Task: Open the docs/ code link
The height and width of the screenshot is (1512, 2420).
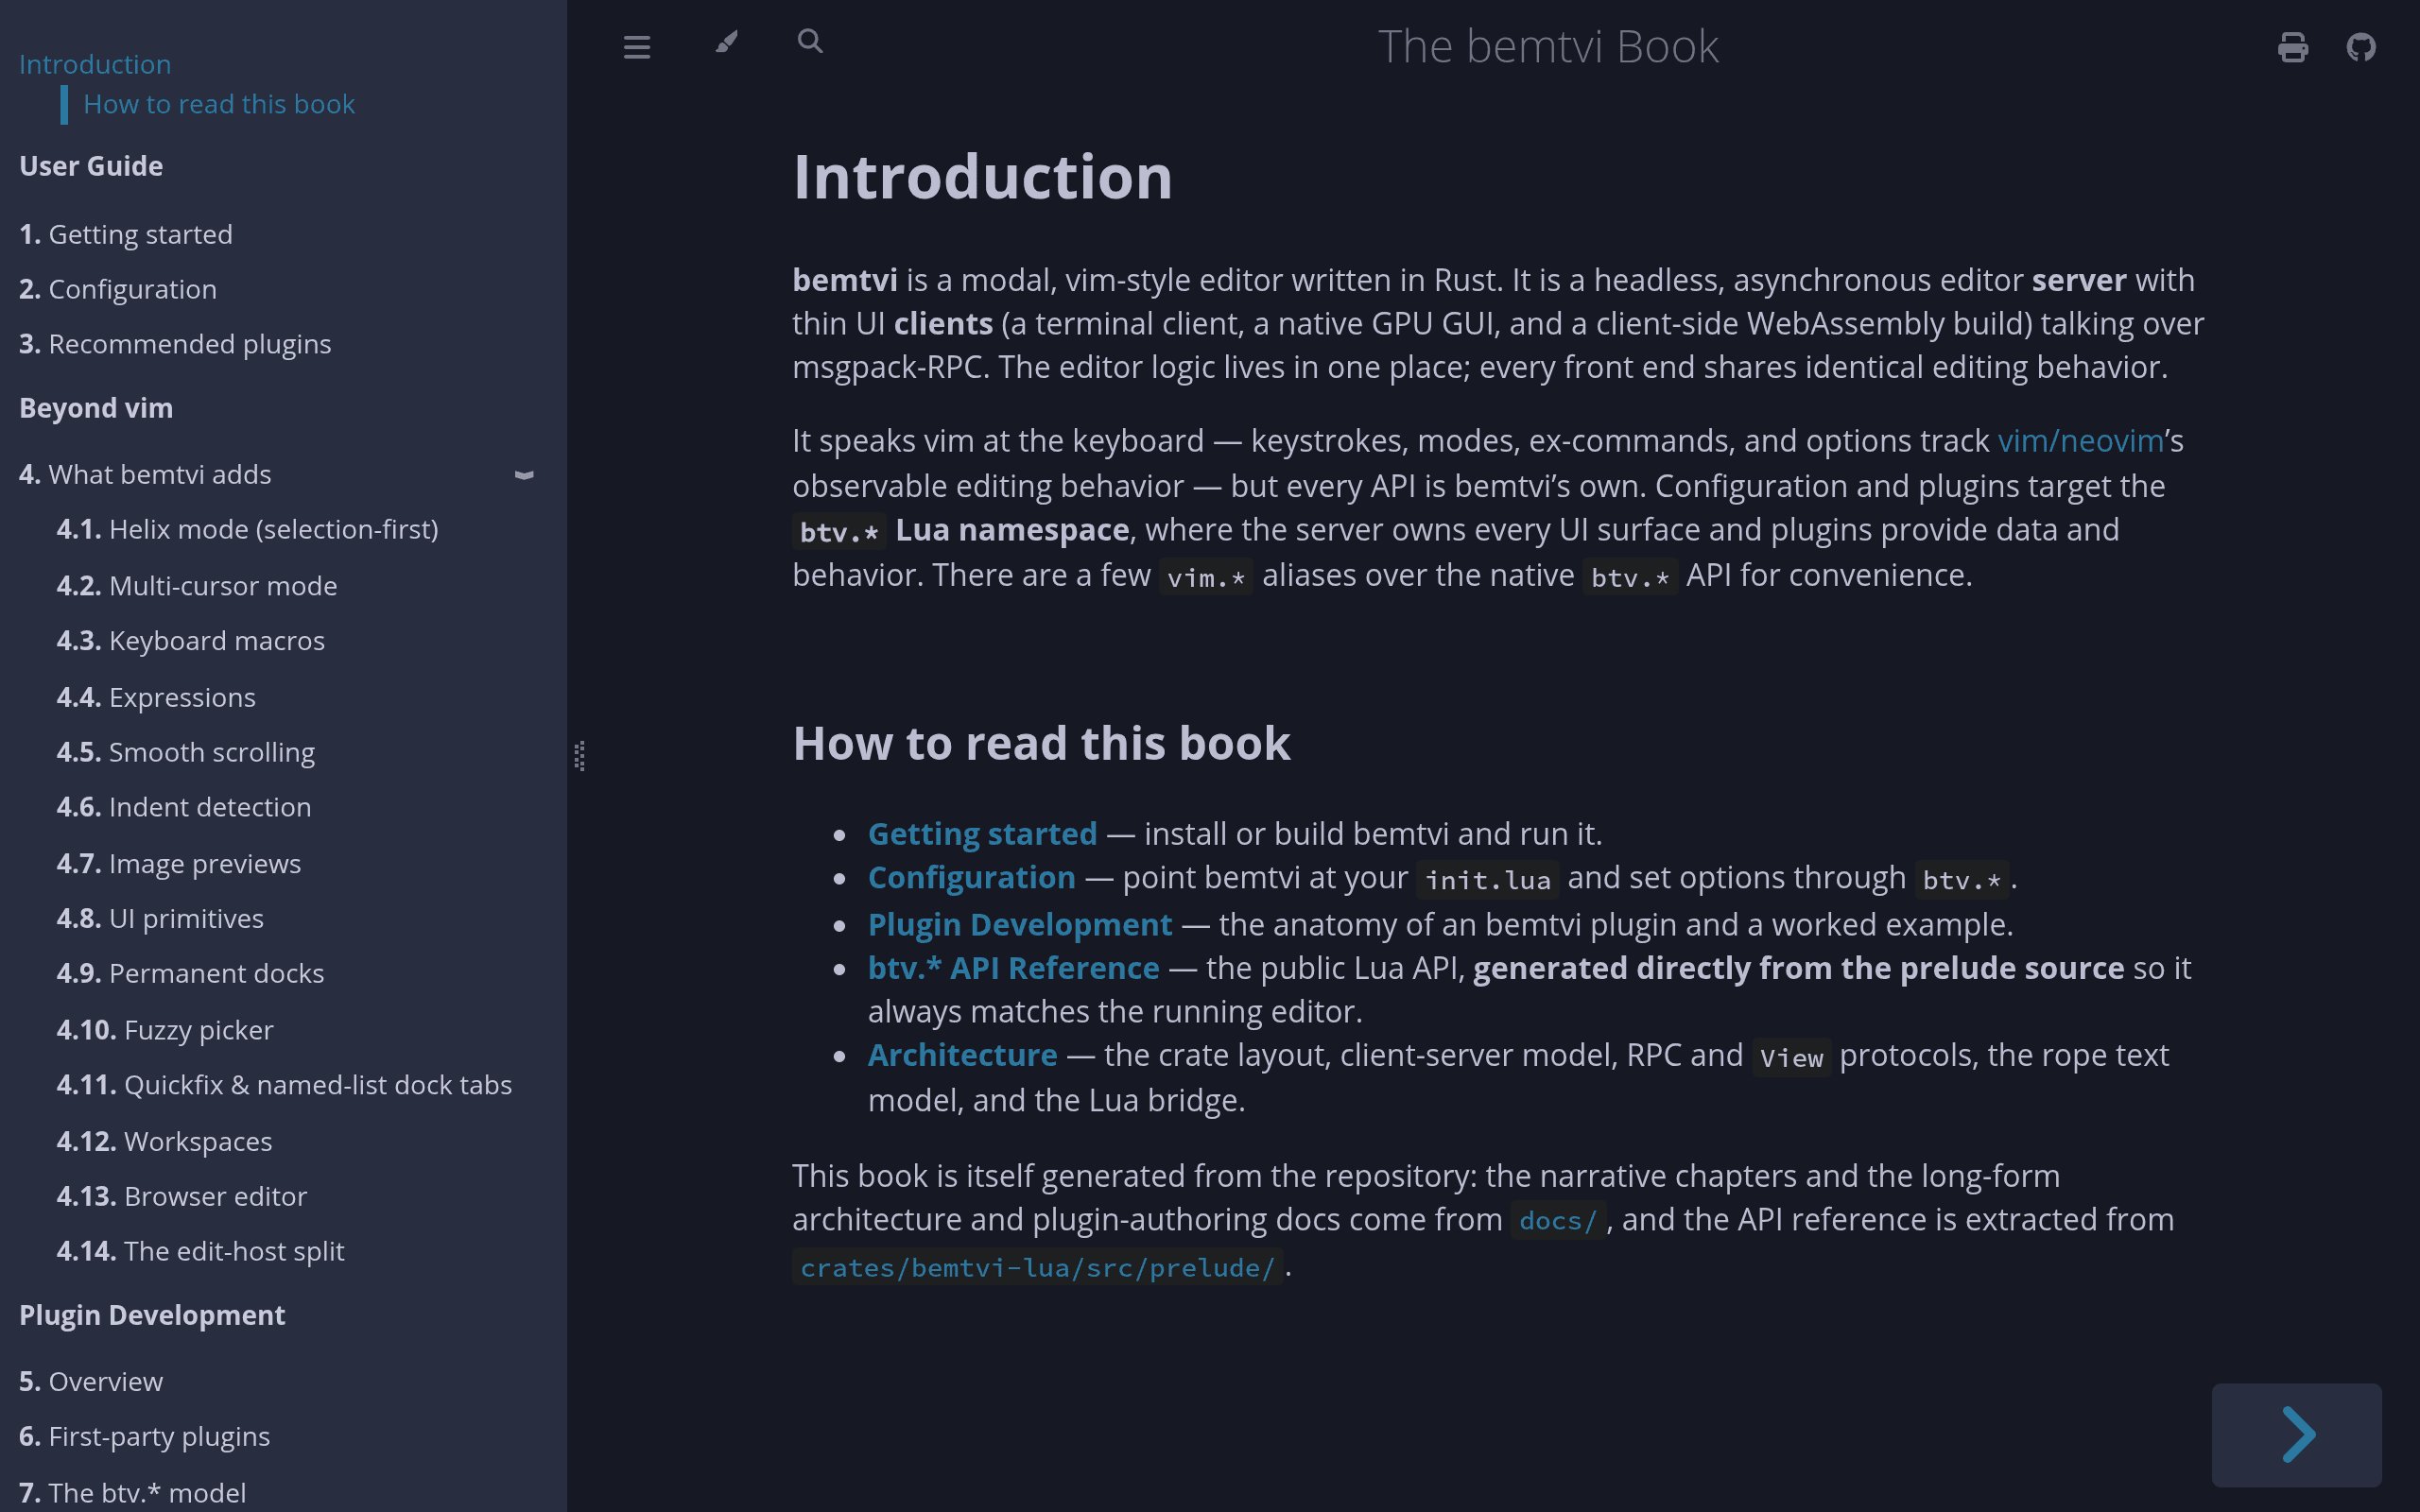Action: point(1557,1220)
